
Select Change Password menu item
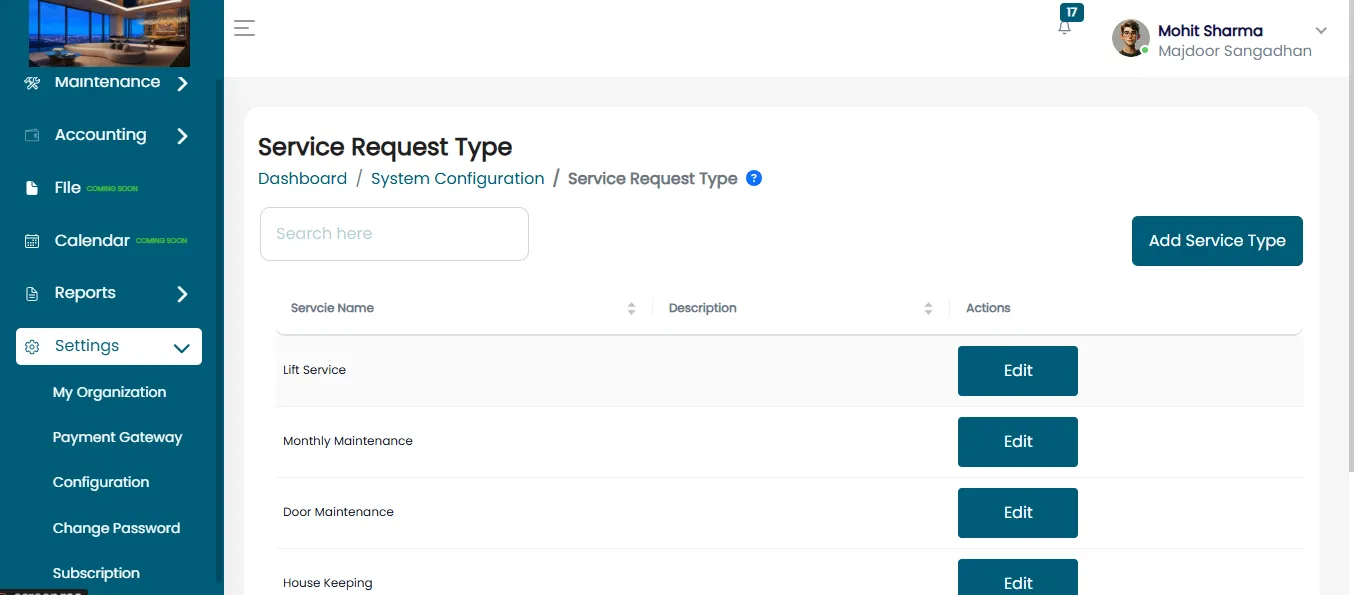(117, 528)
